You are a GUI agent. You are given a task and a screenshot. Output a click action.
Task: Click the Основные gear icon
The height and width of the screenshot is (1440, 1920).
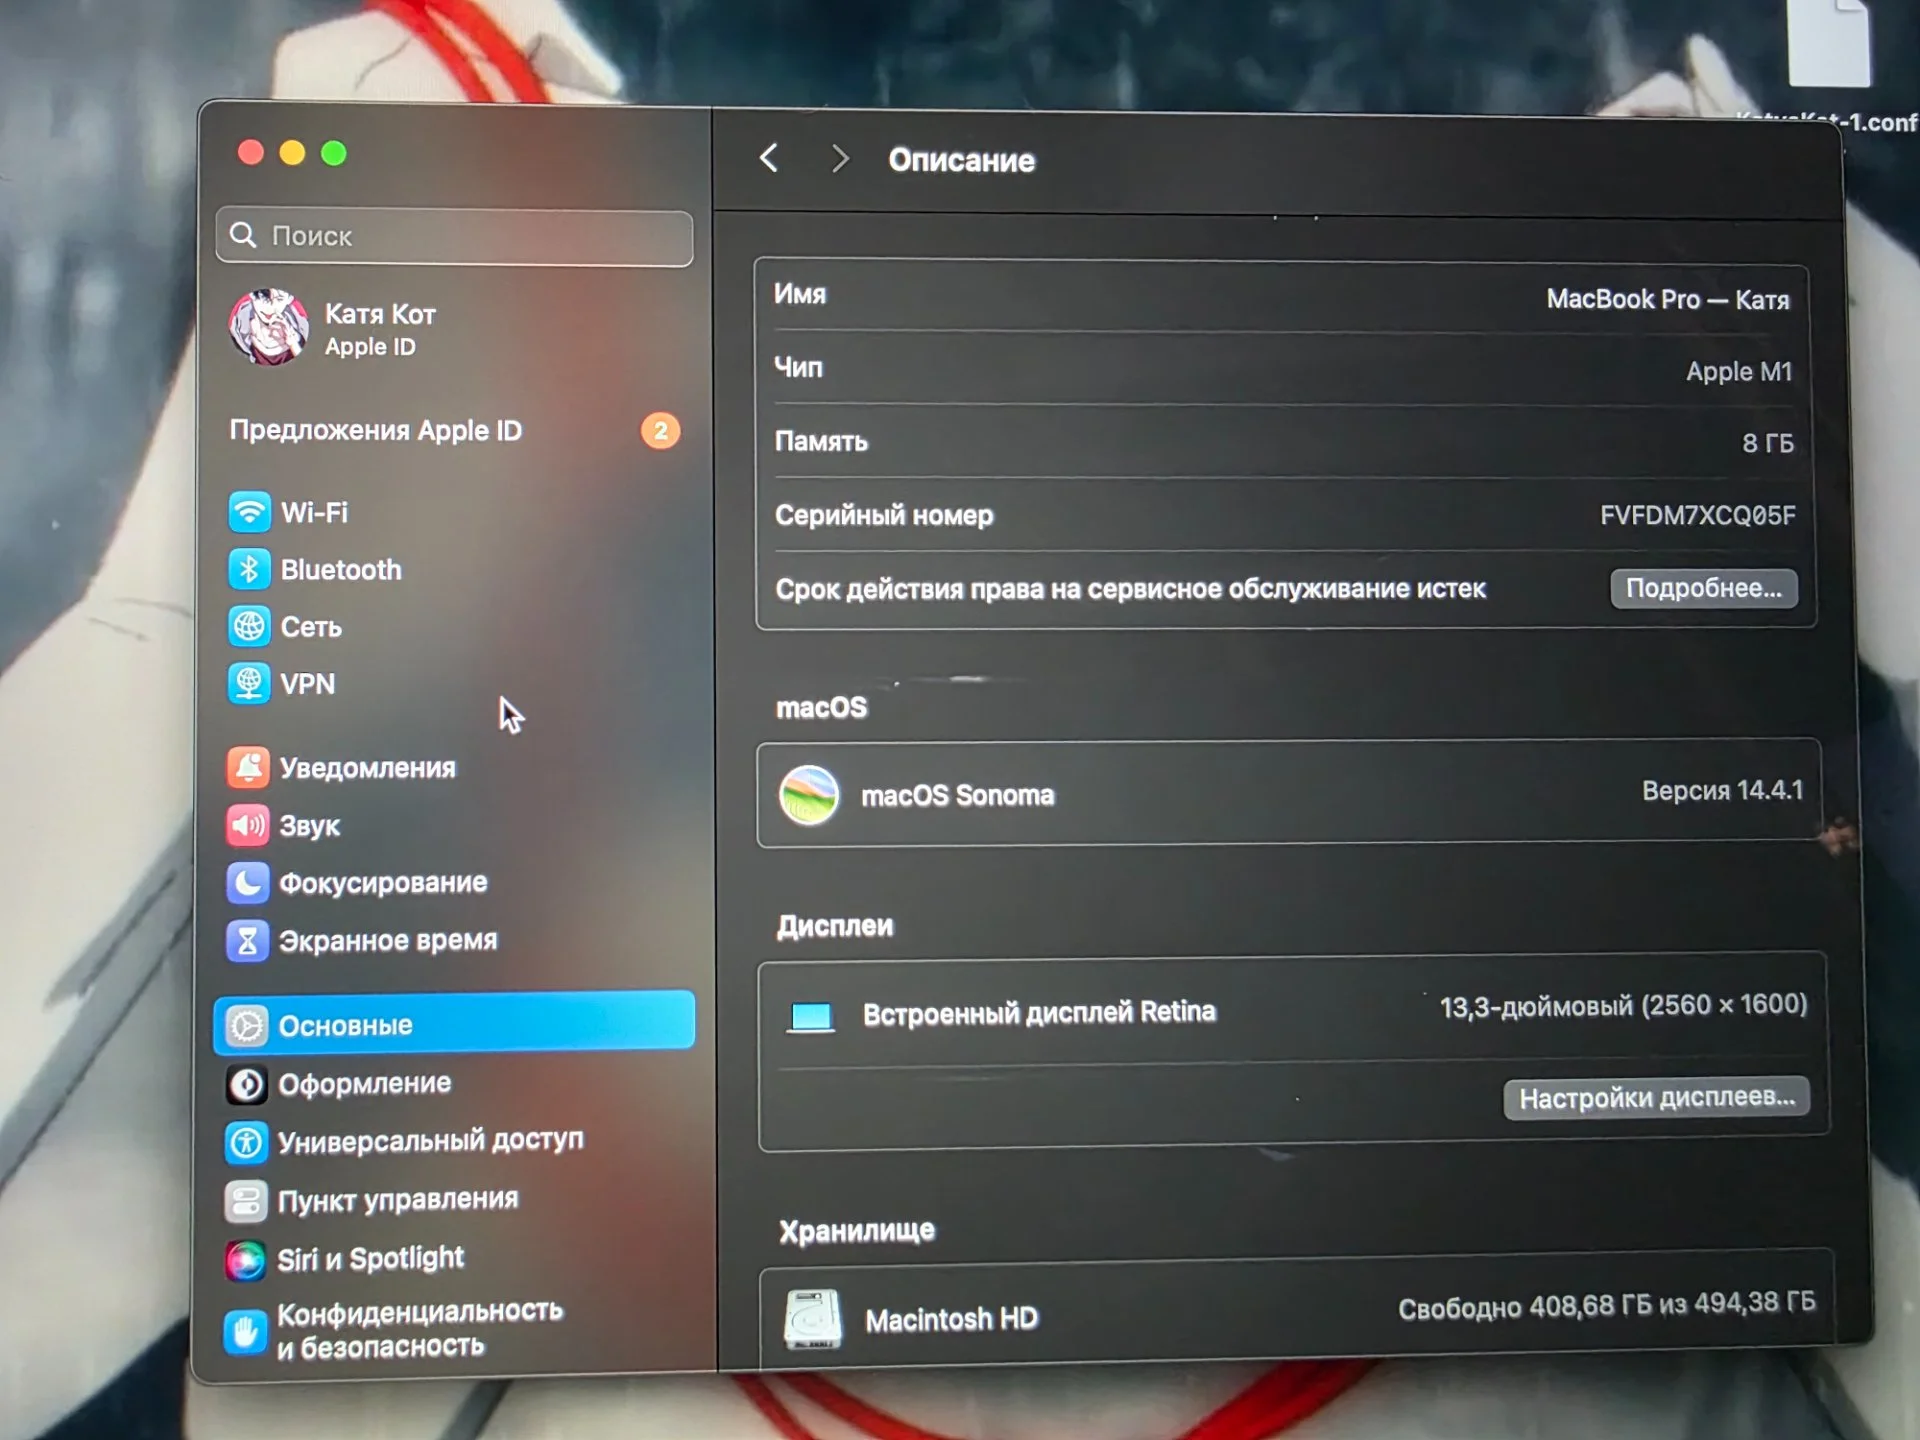tap(246, 1025)
